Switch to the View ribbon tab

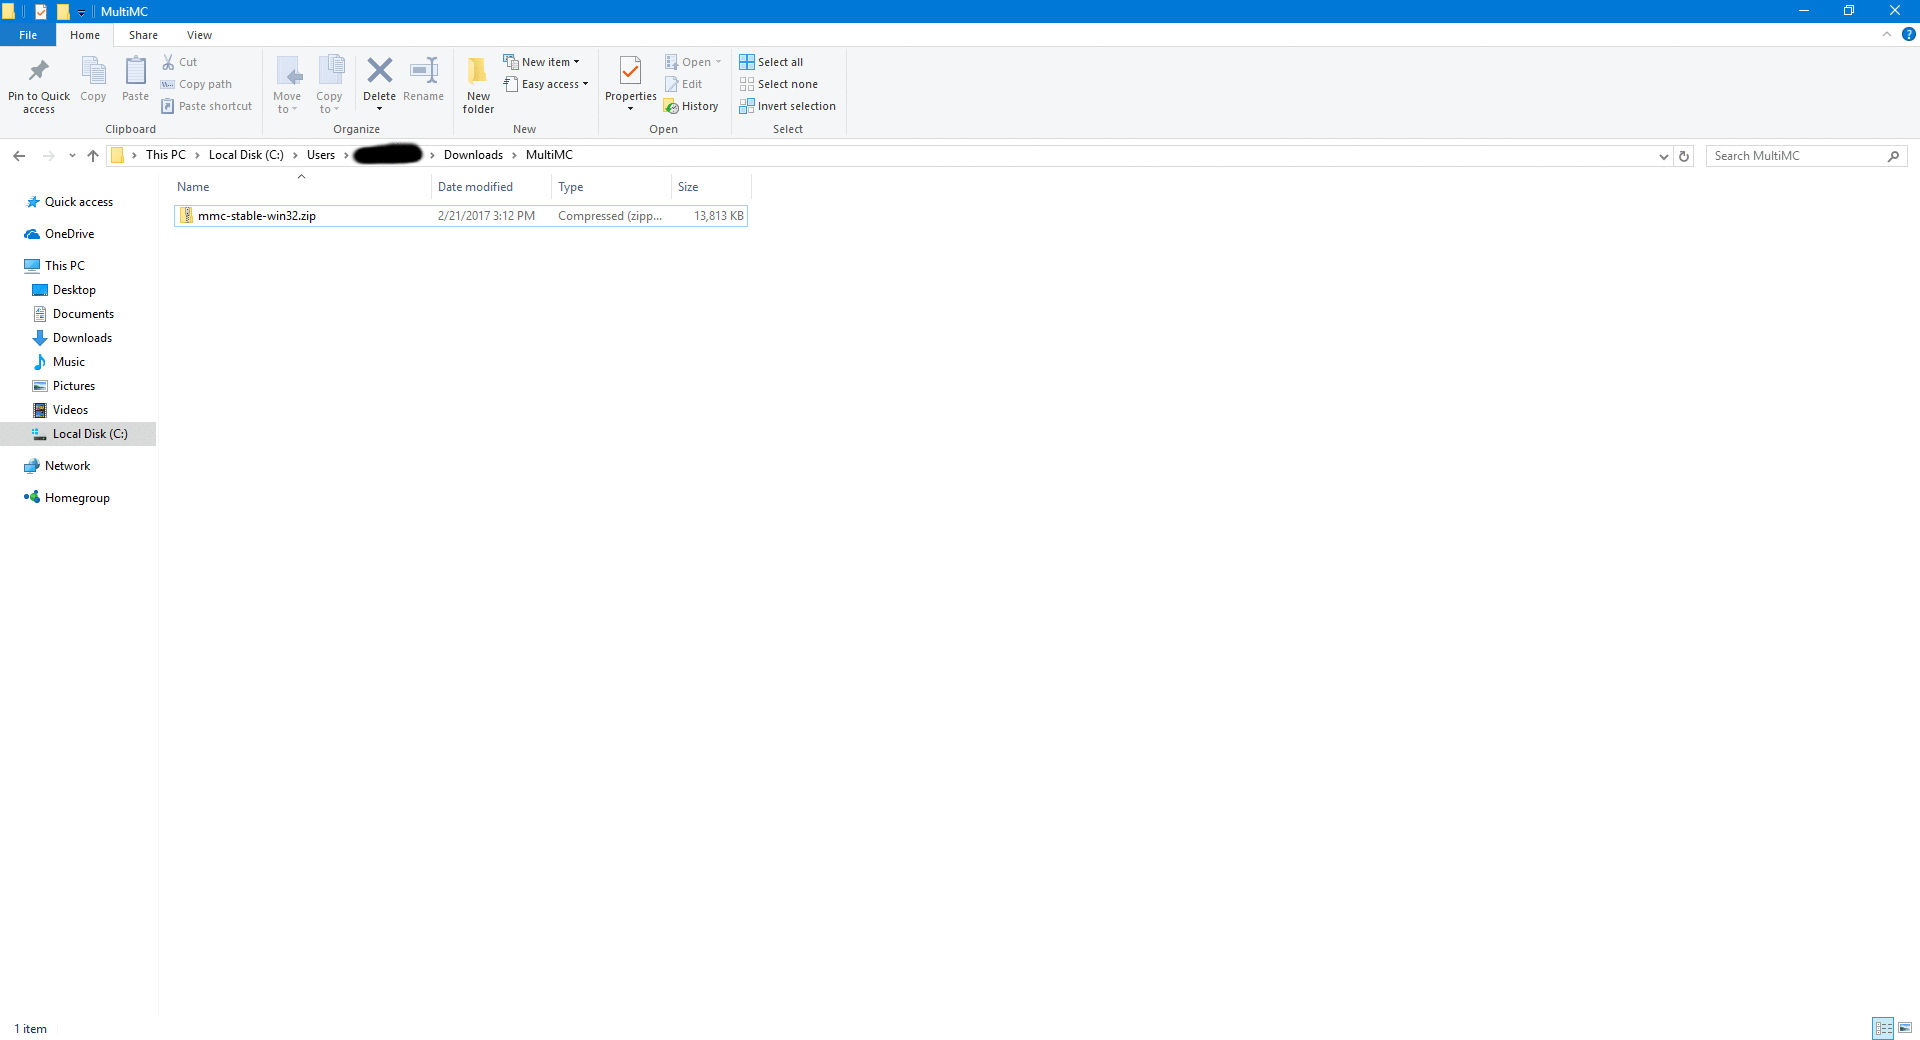tap(199, 35)
